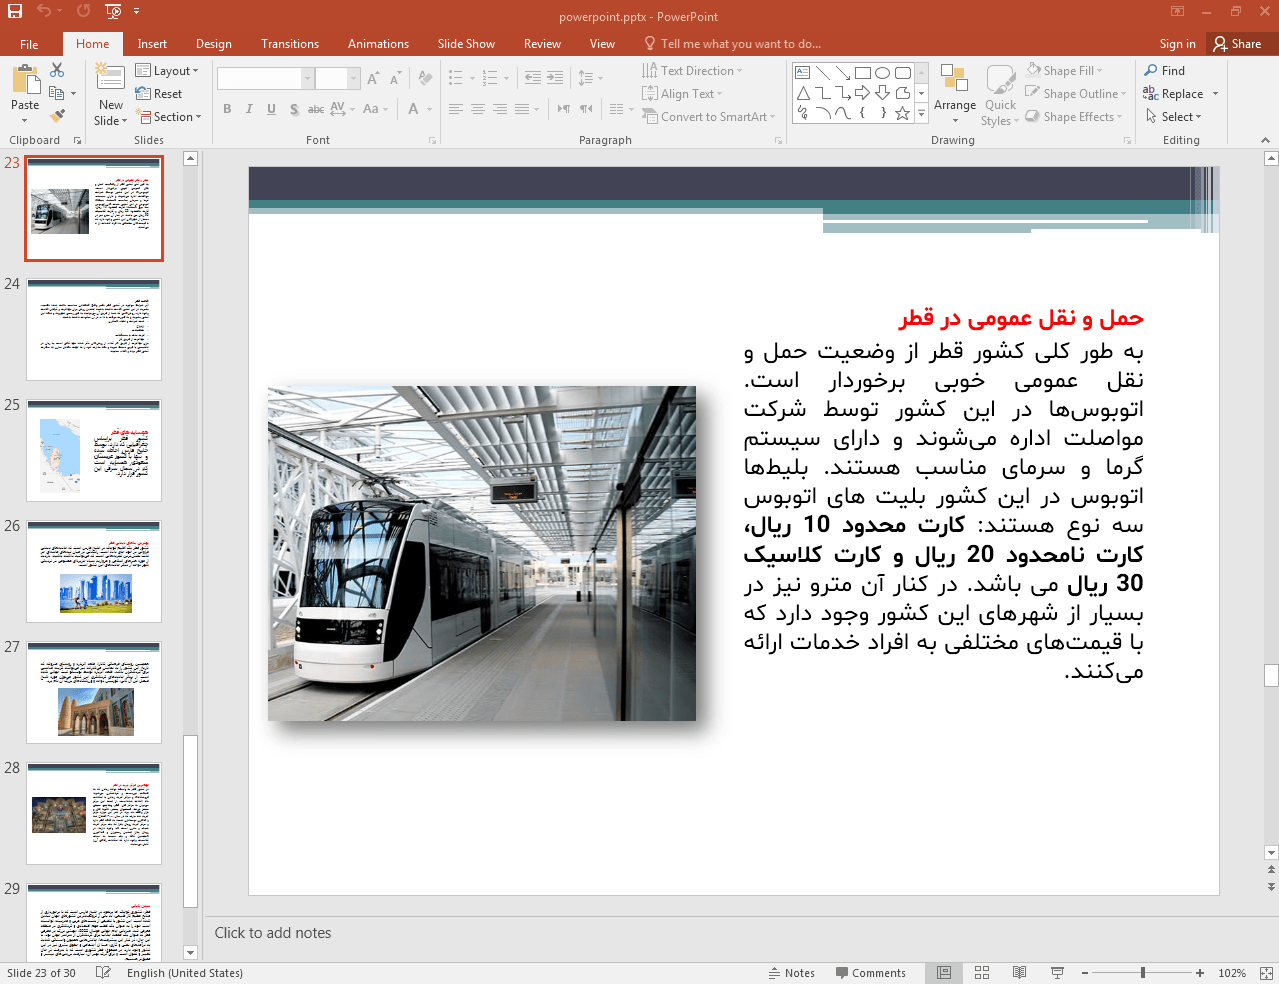Open the Transitions tab
This screenshot has height=984, width=1279.
(290, 44)
